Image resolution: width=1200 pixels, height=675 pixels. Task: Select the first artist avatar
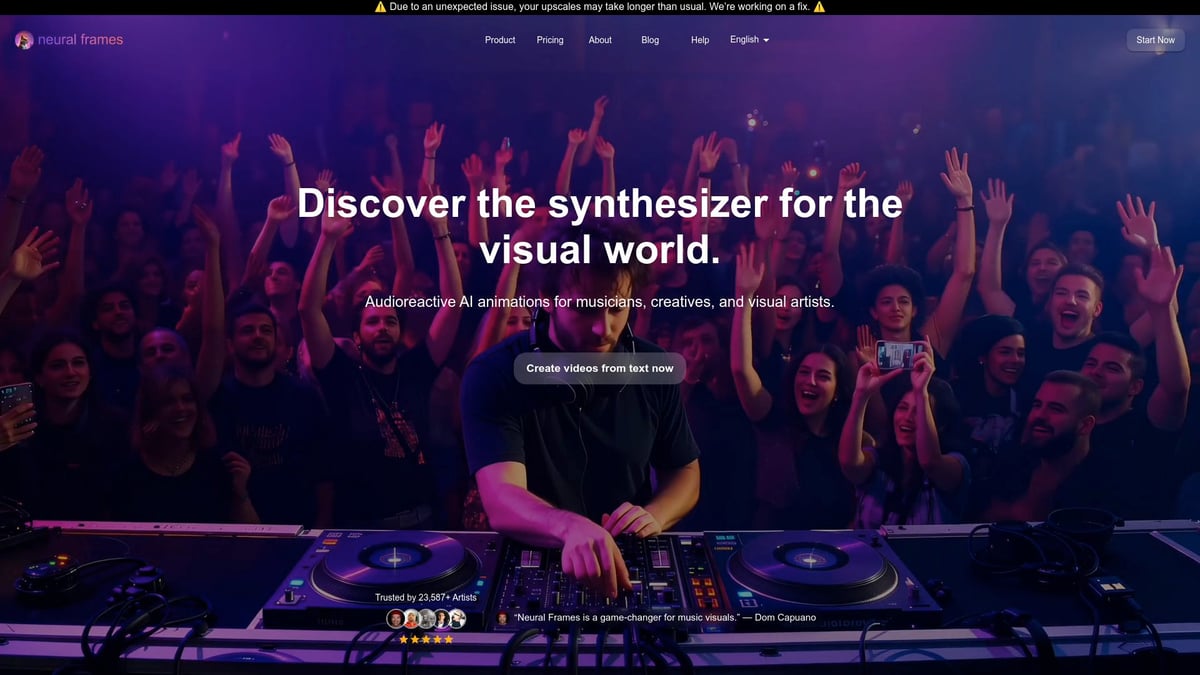pyautogui.click(x=396, y=618)
